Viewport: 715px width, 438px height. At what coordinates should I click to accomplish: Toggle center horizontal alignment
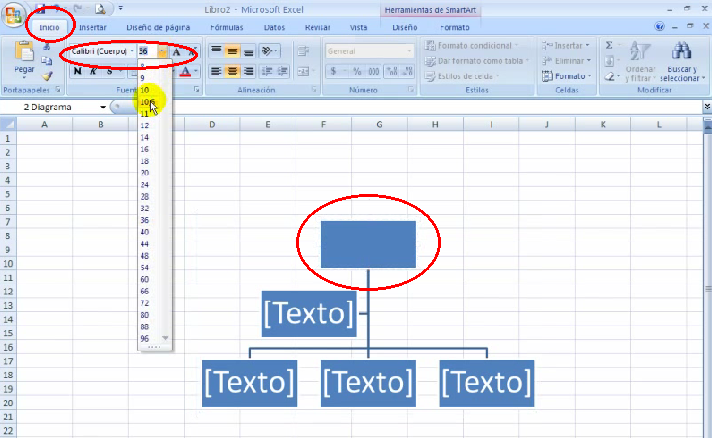point(232,72)
